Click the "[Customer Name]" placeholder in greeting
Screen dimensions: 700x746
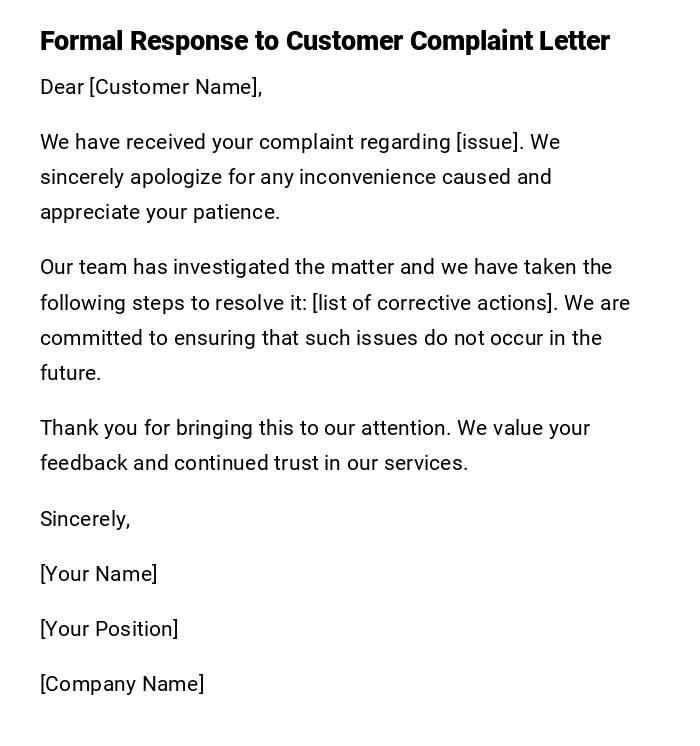[x=175, y=87]
